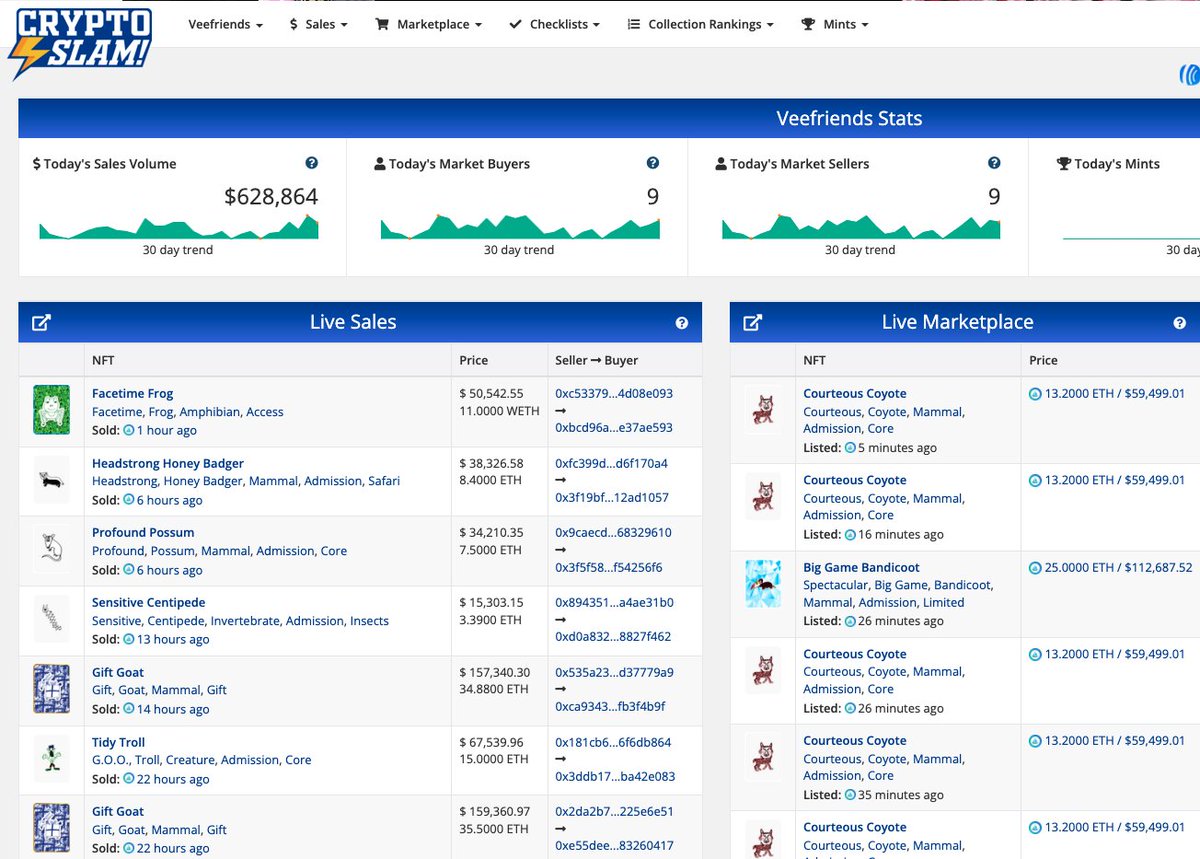Viewport: 1200px width, 859px height.
Task: Open the Profound Possum link
Action: (143, 533)
